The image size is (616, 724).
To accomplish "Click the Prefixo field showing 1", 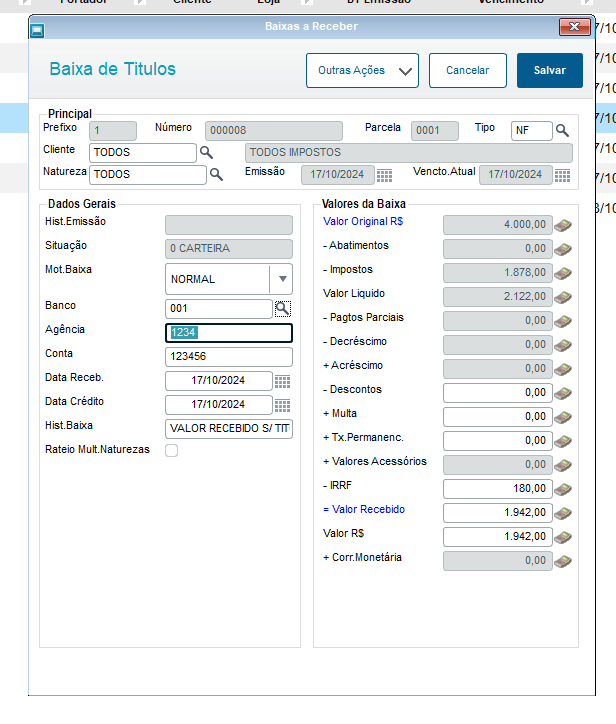I will click(113, 131).
